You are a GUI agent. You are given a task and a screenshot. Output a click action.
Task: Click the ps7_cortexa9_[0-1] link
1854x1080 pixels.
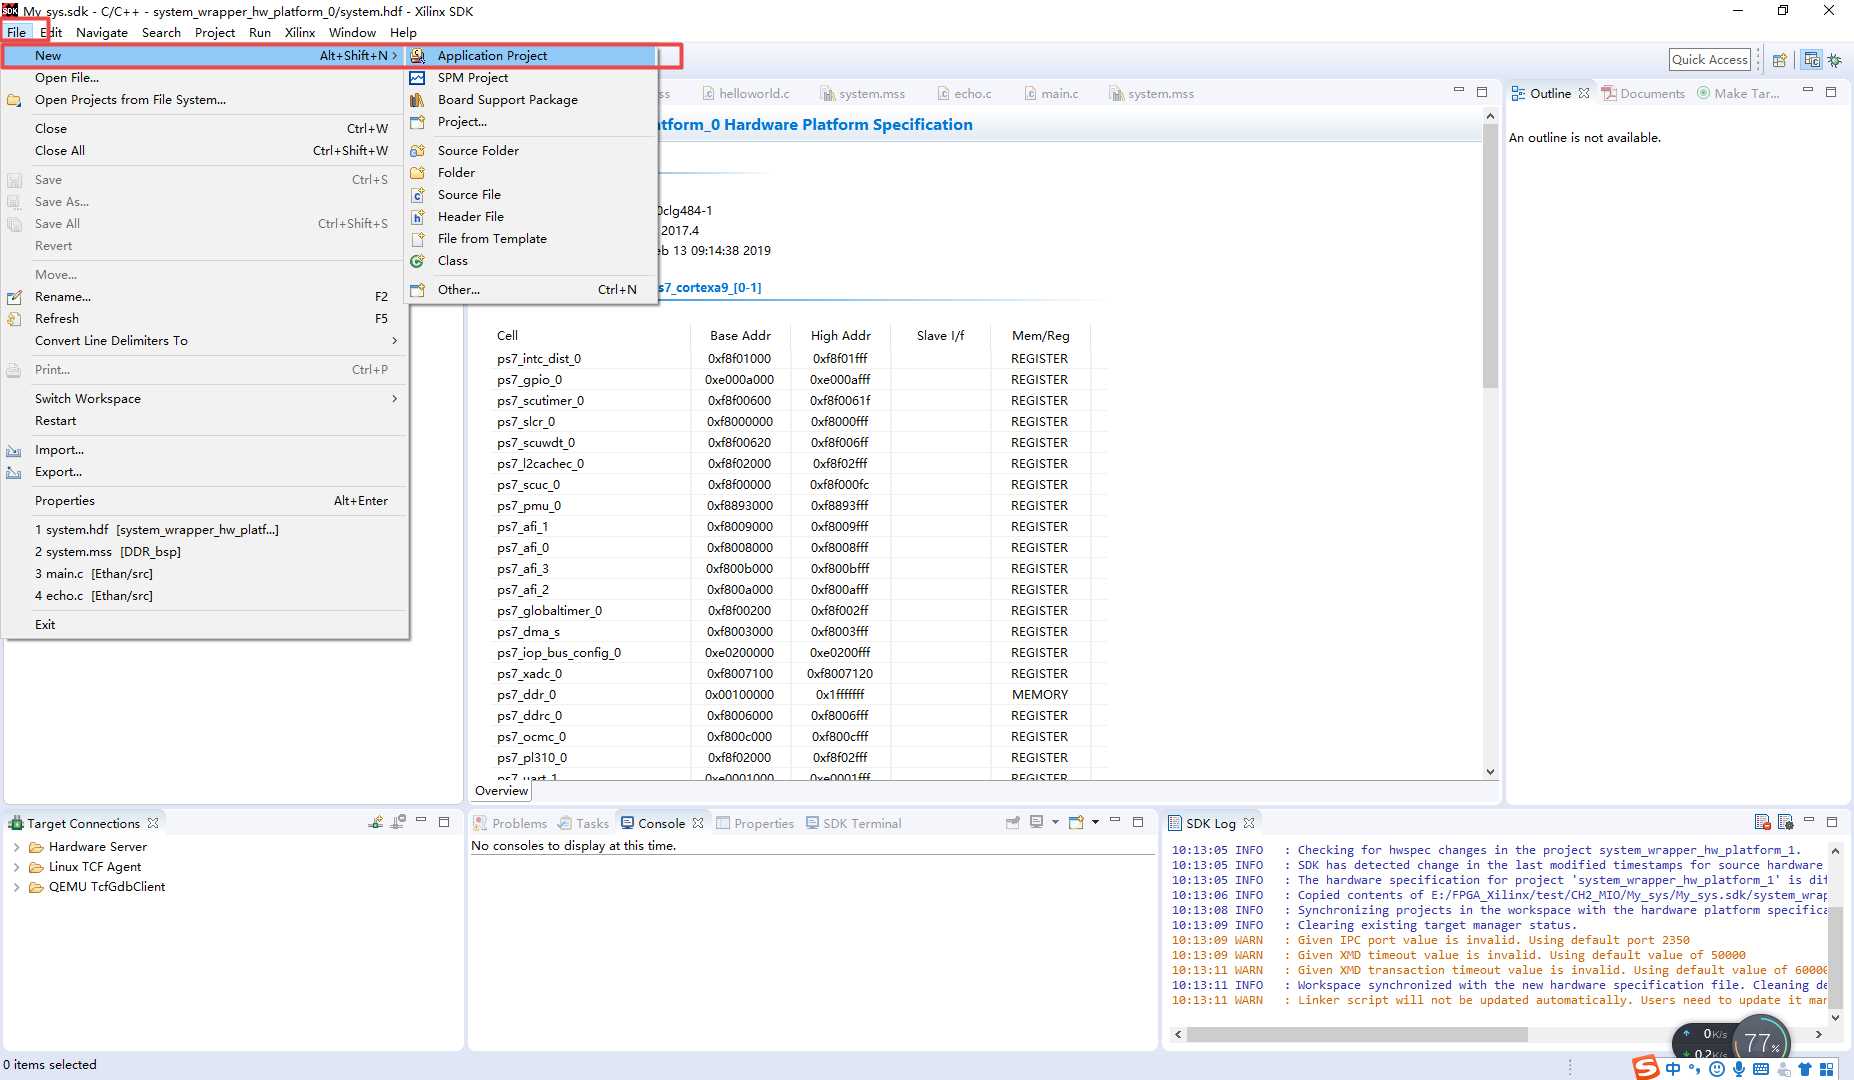click(710, 288)
